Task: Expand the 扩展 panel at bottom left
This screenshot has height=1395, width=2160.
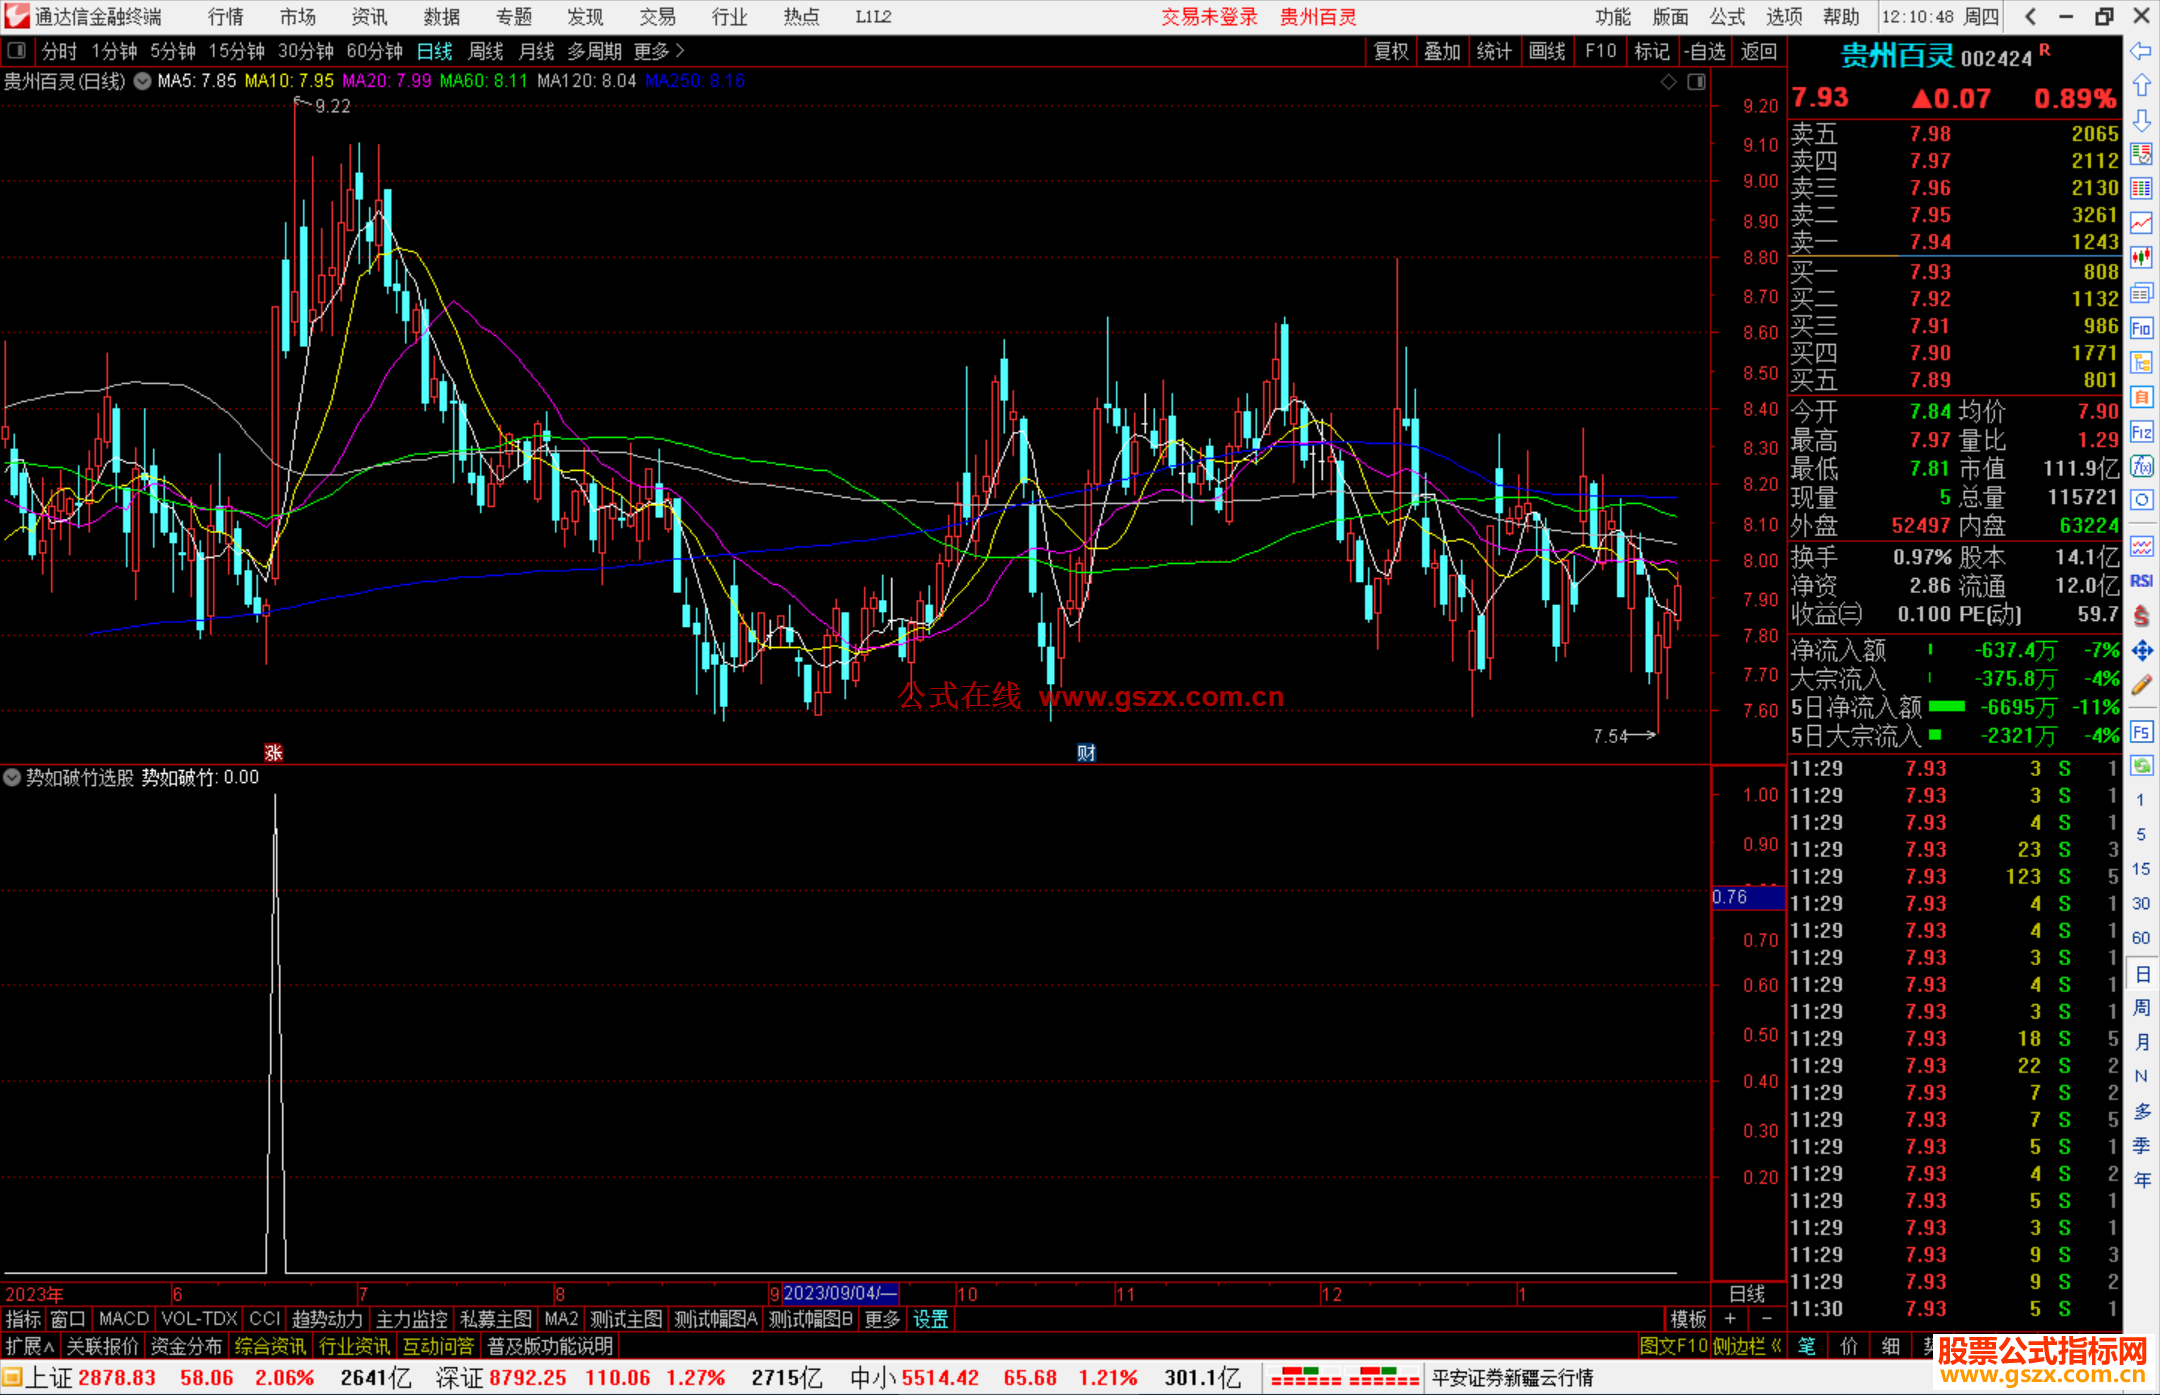Action: [x=30, y=1346]
